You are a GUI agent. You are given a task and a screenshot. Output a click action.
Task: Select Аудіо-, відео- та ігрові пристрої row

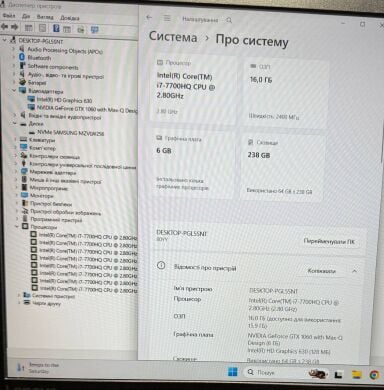point(65,75)
